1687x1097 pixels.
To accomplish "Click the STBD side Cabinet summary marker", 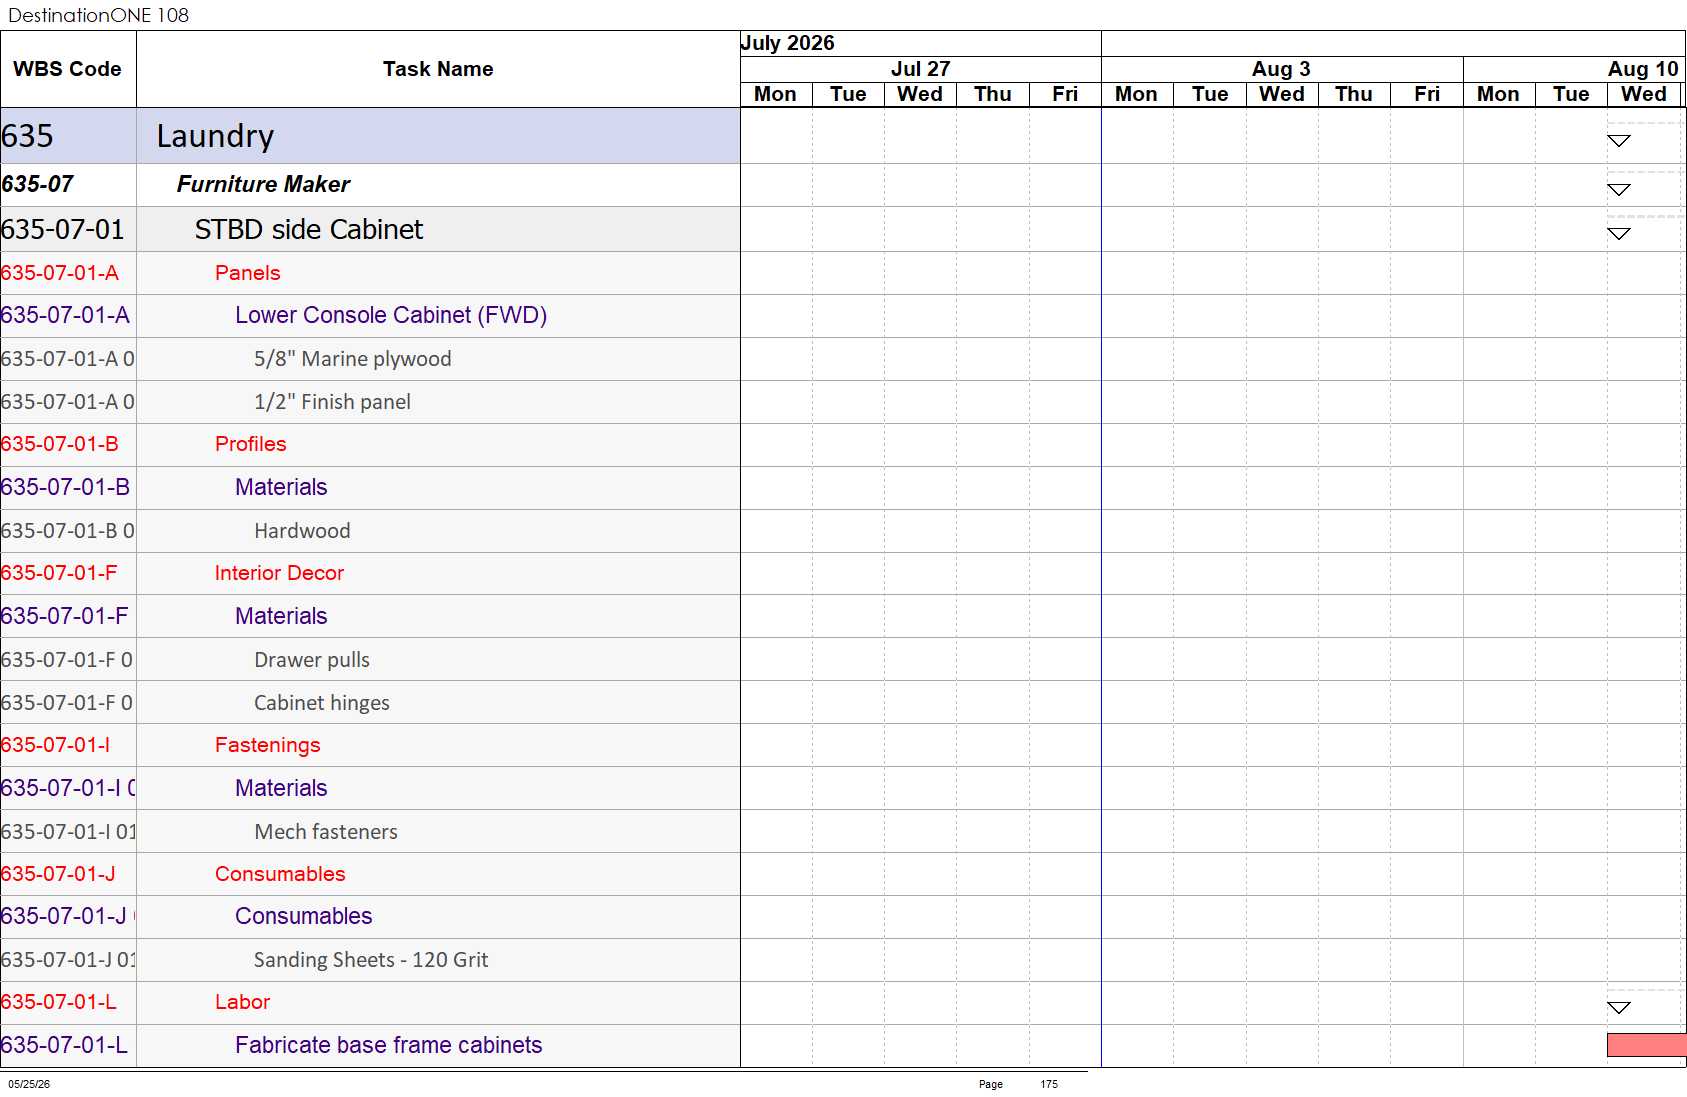I will click(x=1619, y=234).
